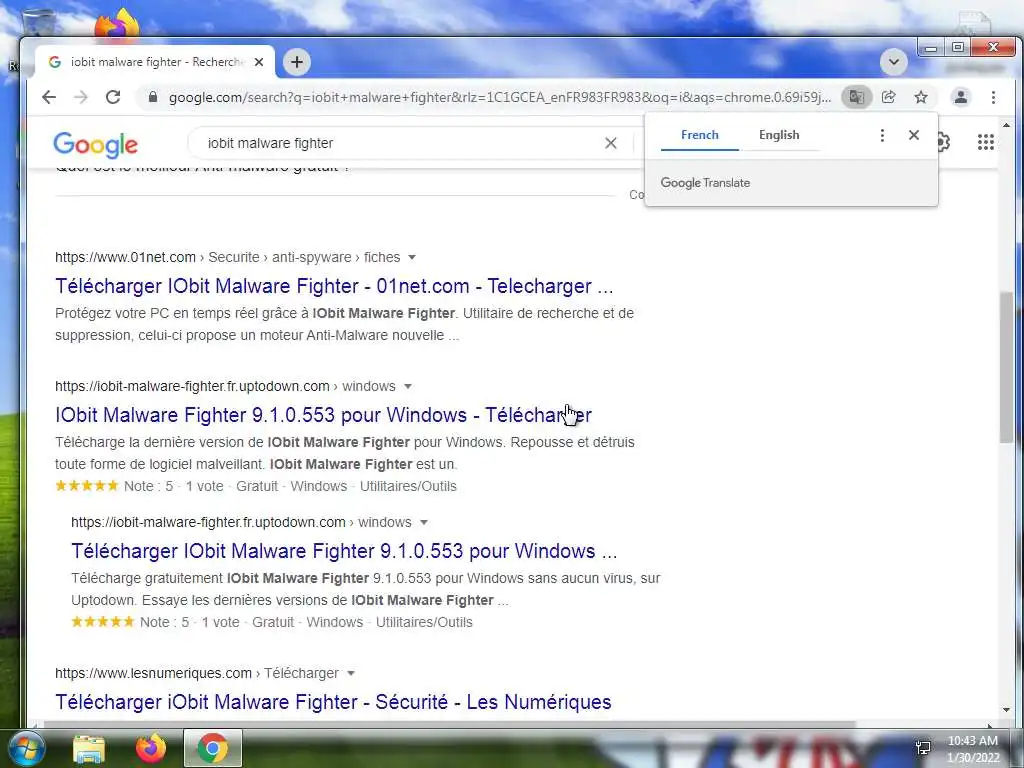Click the vertical scrollbar thumb
Image resolution: width=1024 pixels, height=768 pixels.
[1006, 368]
